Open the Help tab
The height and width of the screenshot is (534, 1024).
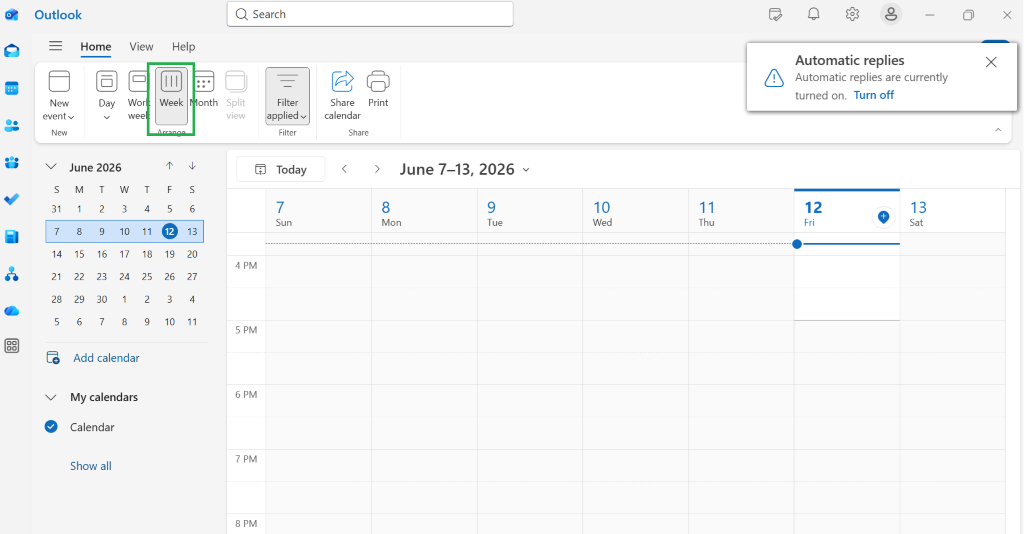(184, 46)
